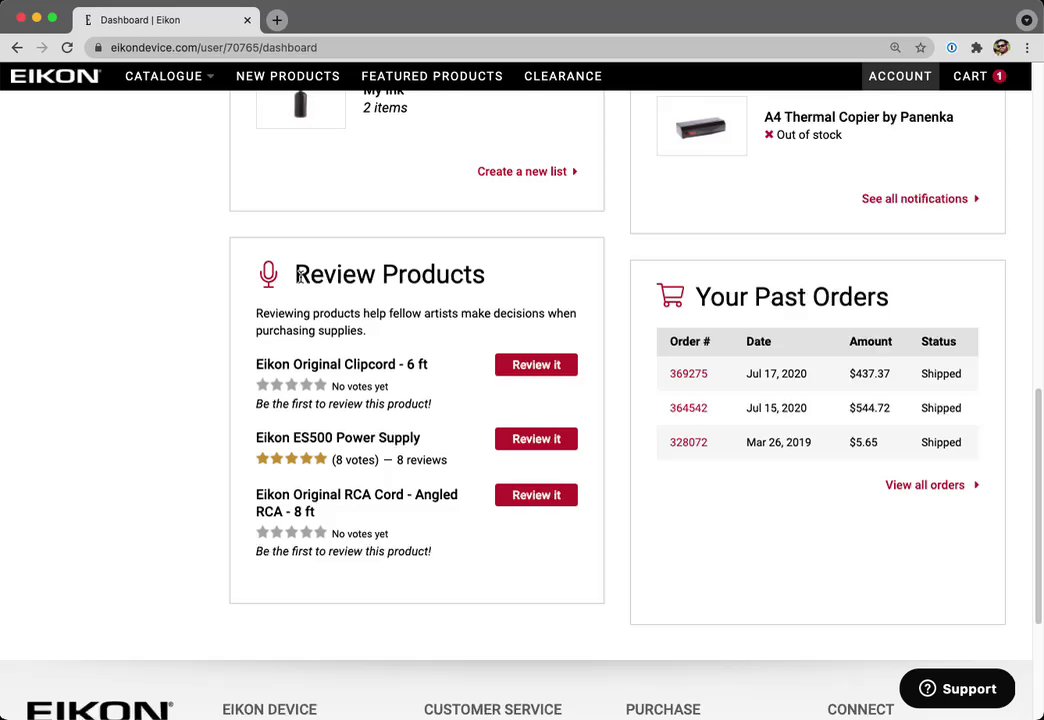Select the $5.65 amount cell
This screenshot has height=720, width=1044.
click(x=863, y=442)
